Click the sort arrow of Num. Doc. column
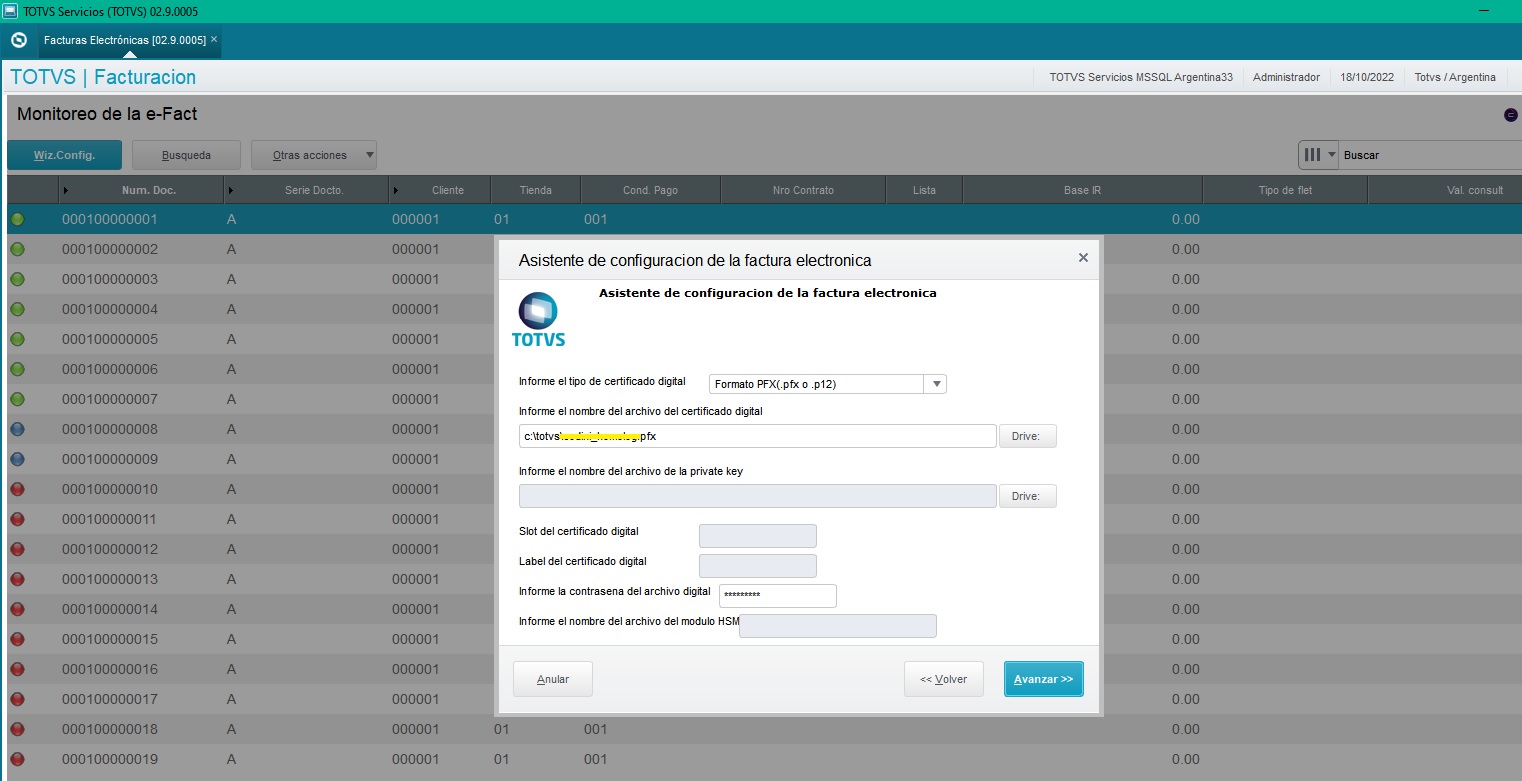Viewport: 1522px width, 781px height. [x=66, y=190]
